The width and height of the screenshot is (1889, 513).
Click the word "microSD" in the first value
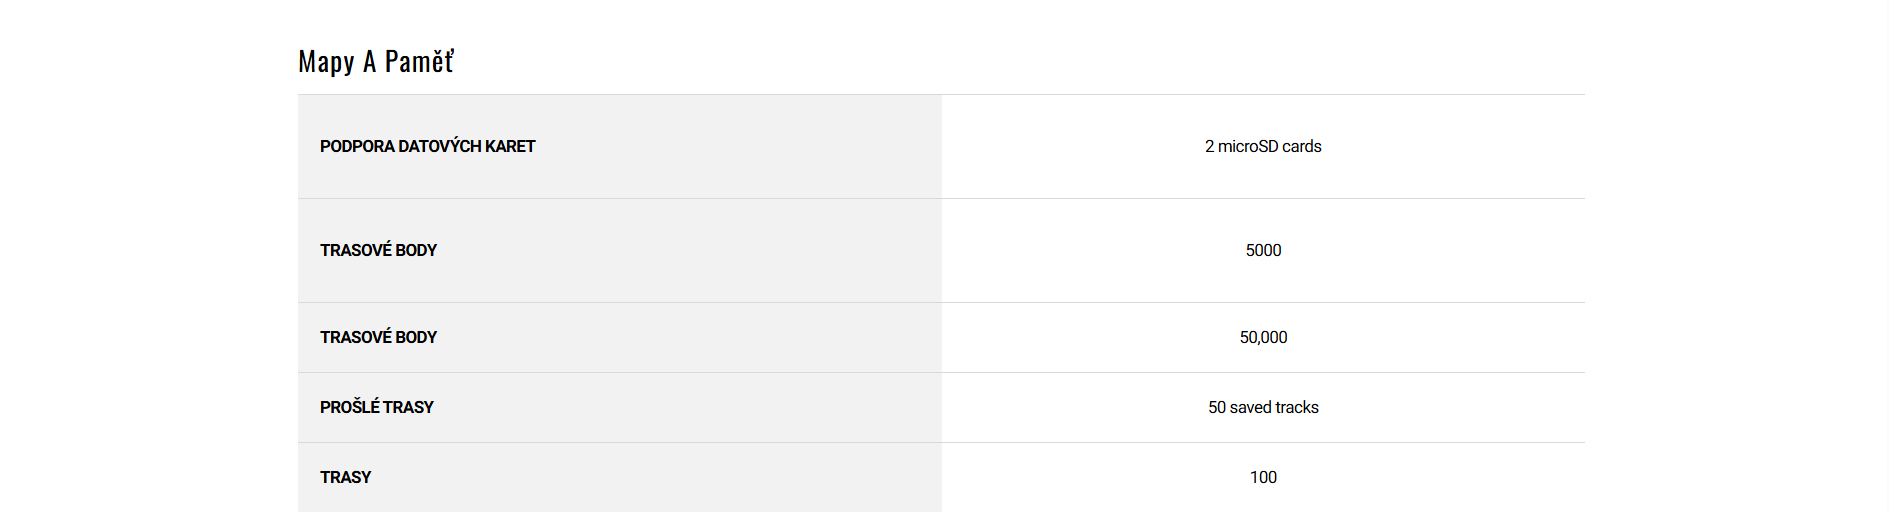1248,147
